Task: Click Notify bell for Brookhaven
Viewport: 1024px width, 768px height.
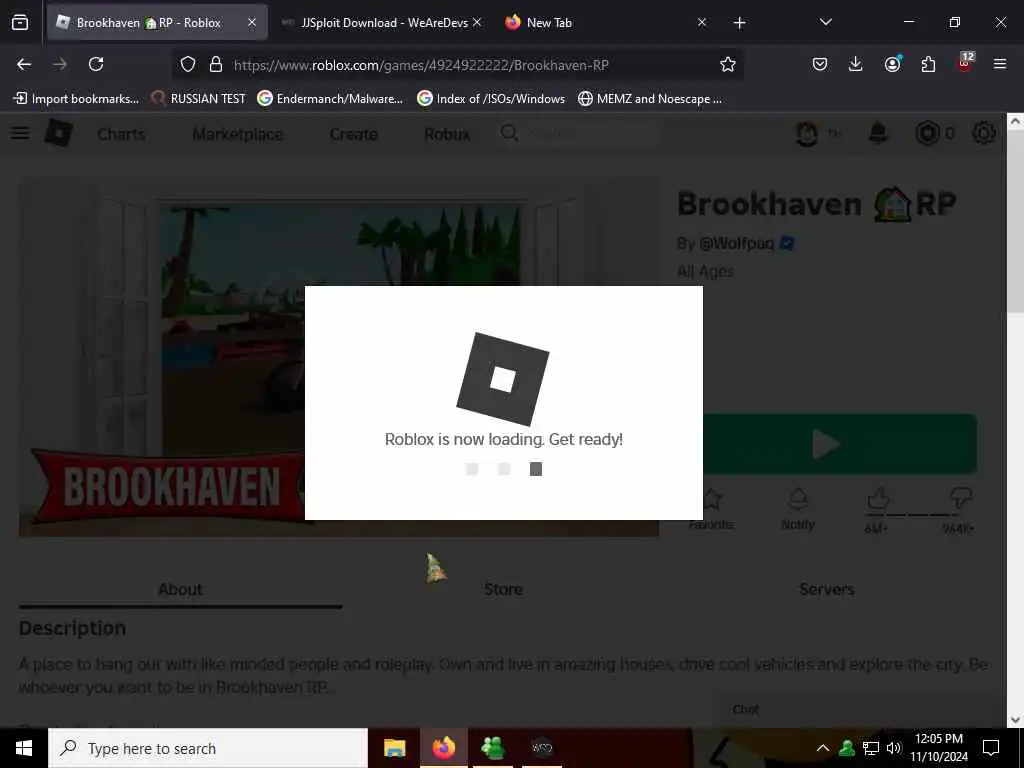Action: pyautogui.click(x=797, y=511)
